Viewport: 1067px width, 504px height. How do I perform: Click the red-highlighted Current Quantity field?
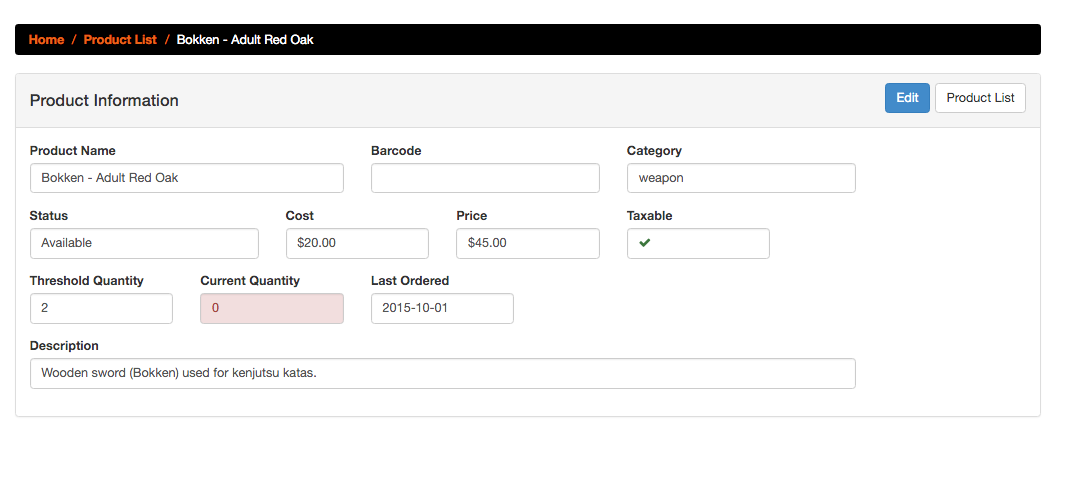(272, 308)
